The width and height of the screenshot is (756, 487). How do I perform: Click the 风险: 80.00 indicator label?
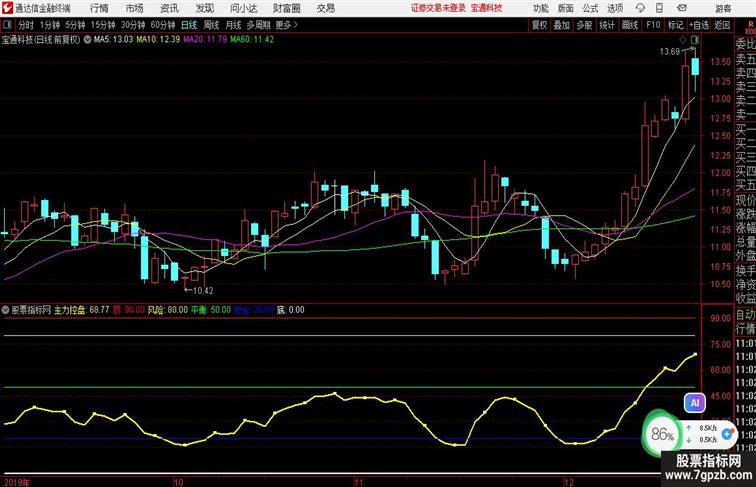tap(167, 310)
